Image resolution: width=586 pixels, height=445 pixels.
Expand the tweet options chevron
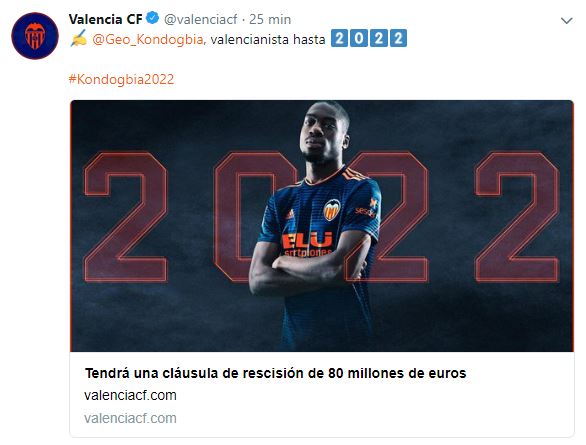(567, 21)
